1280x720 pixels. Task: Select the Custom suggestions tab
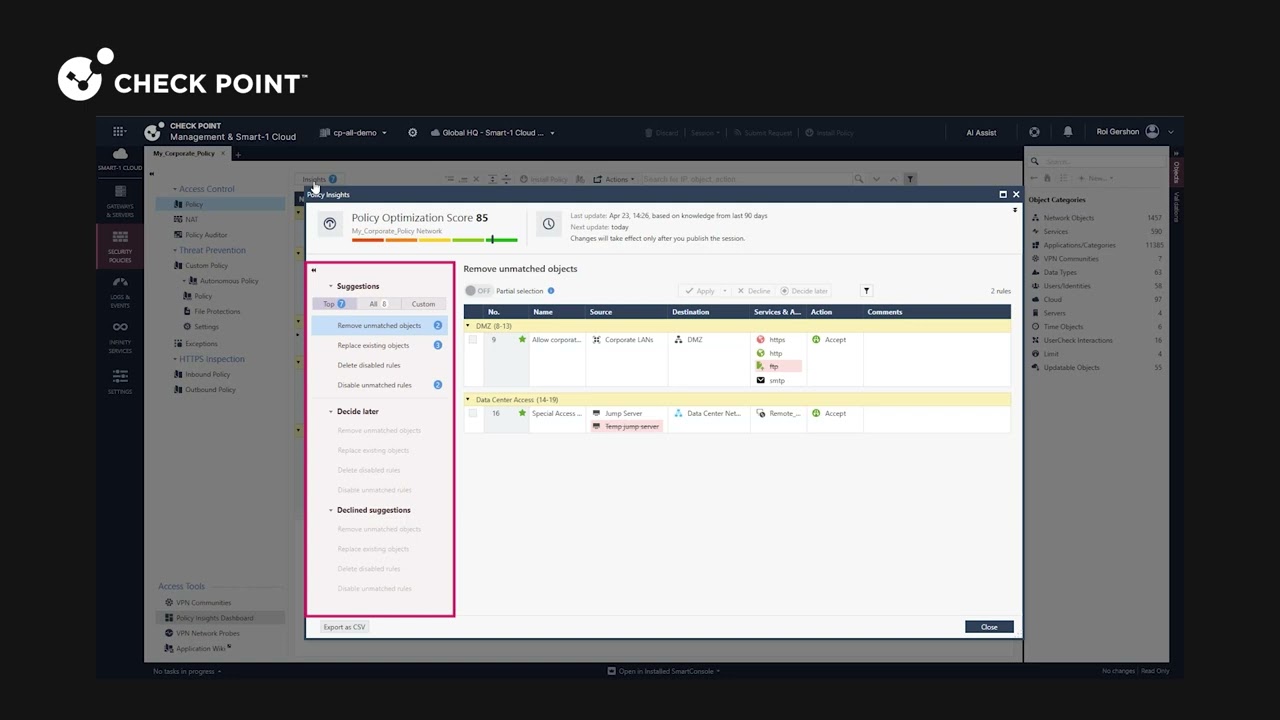[423, 304]
